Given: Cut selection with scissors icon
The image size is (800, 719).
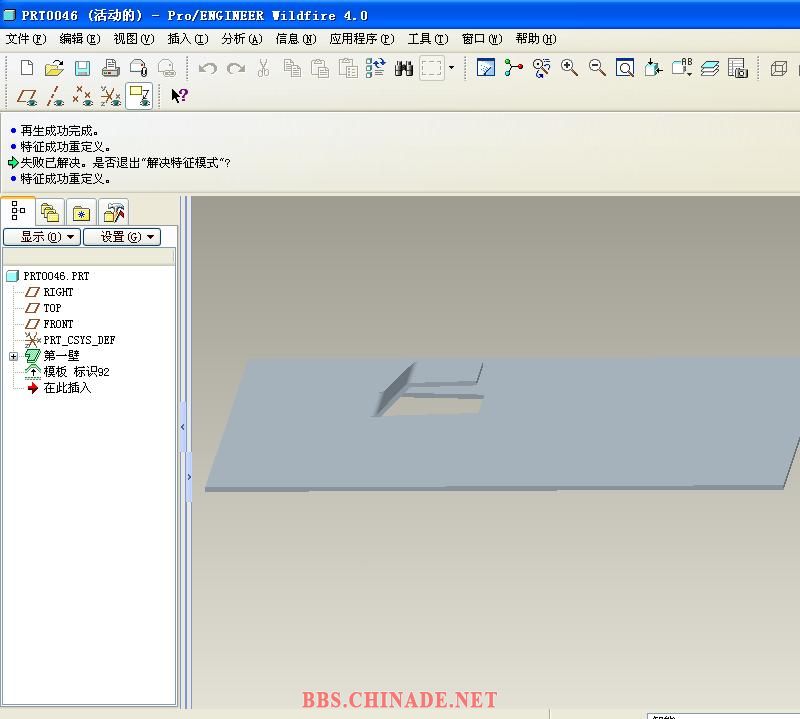Looking at the screenshot, I should pos(263,68).
